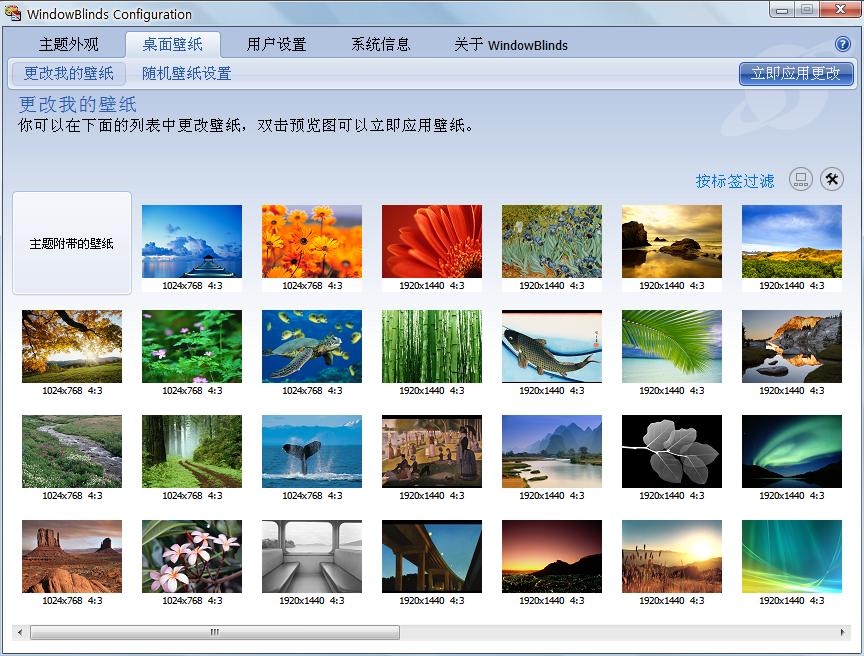Select the 主题附带的壁纸 category tile
This screenshot has width=864, height=656.
click(x=72, y=243)
